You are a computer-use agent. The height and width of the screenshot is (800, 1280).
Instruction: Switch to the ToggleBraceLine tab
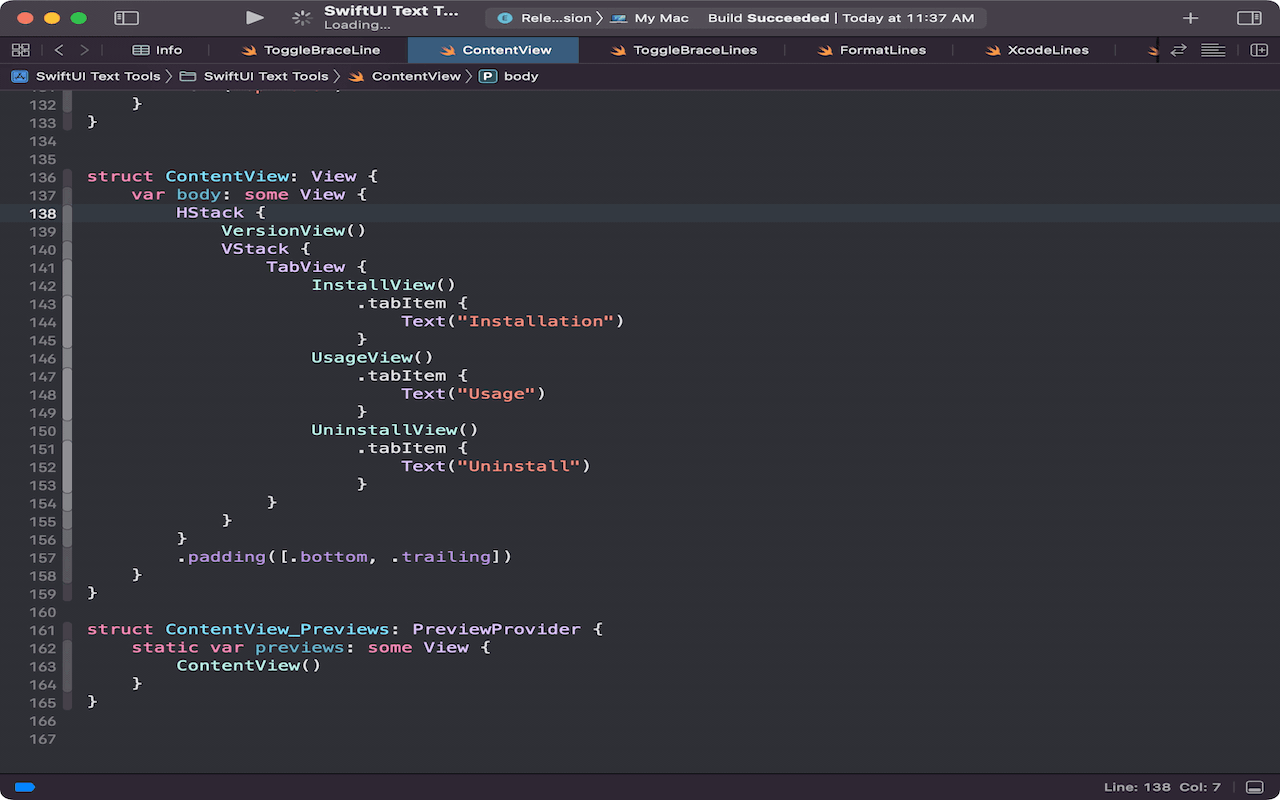coord(311,50)
